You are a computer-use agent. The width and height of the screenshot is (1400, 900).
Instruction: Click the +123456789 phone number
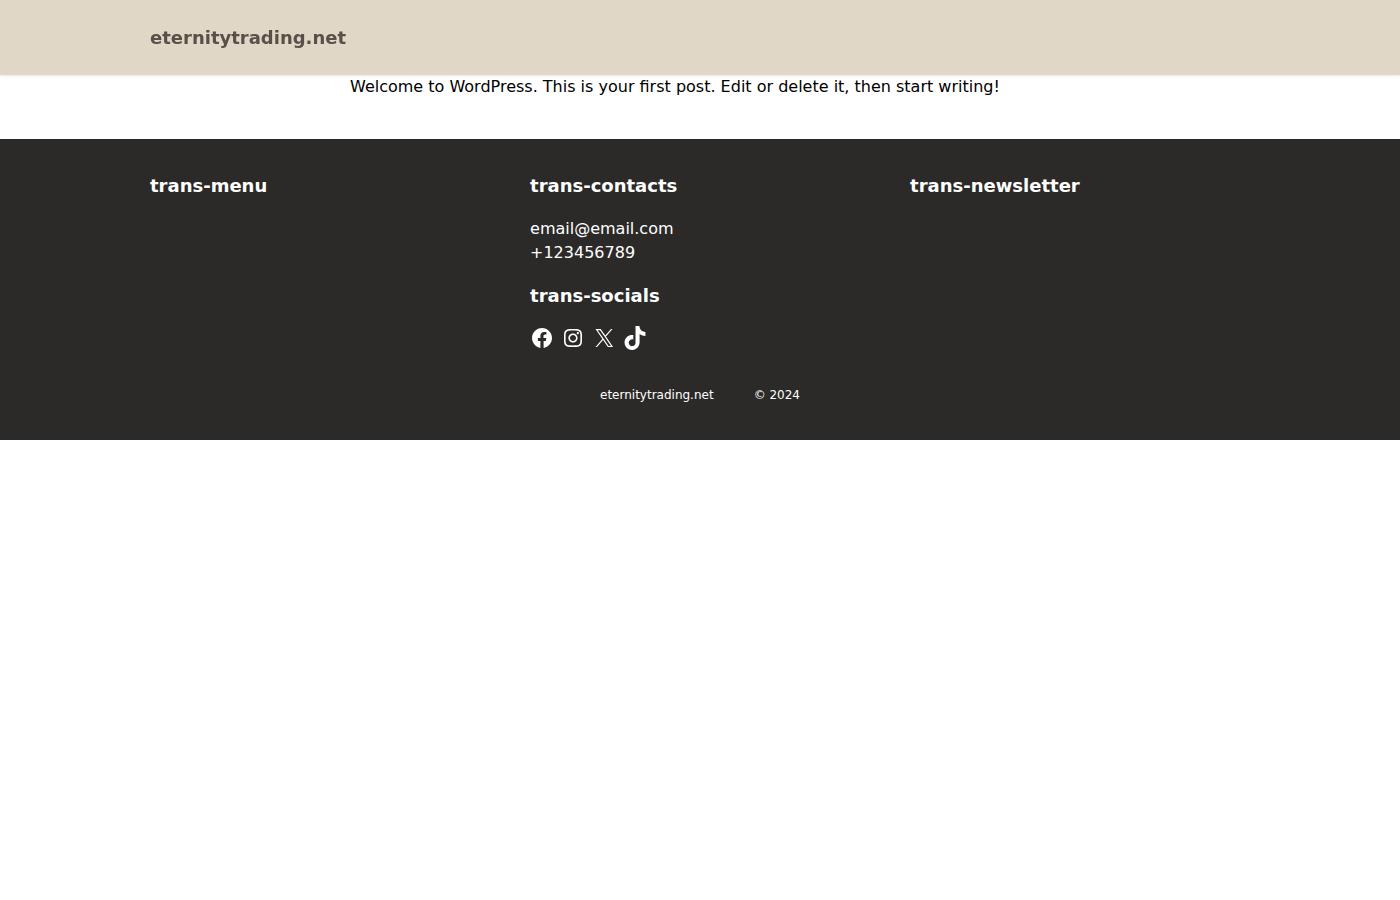tap(582, 252)
